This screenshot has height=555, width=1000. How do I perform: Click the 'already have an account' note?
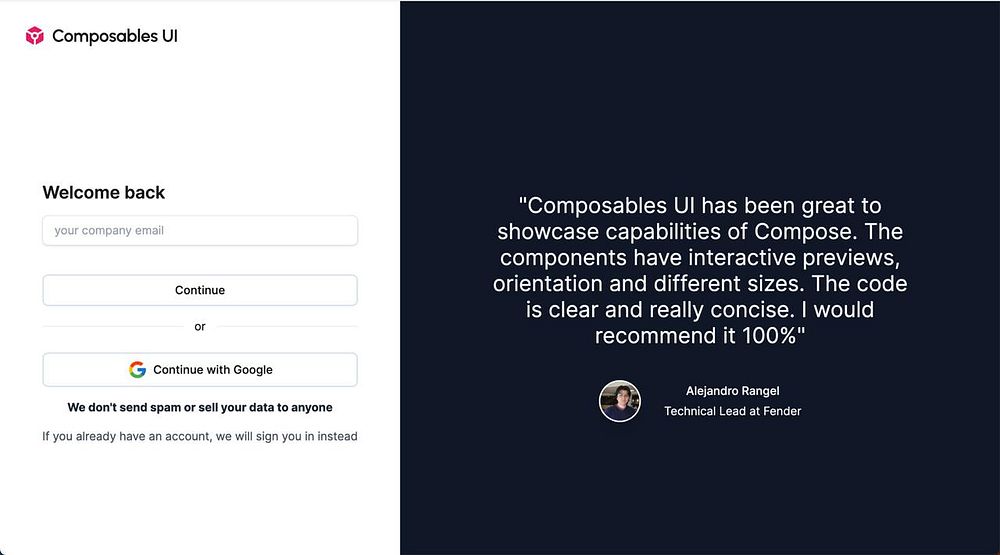pos(200,436)
